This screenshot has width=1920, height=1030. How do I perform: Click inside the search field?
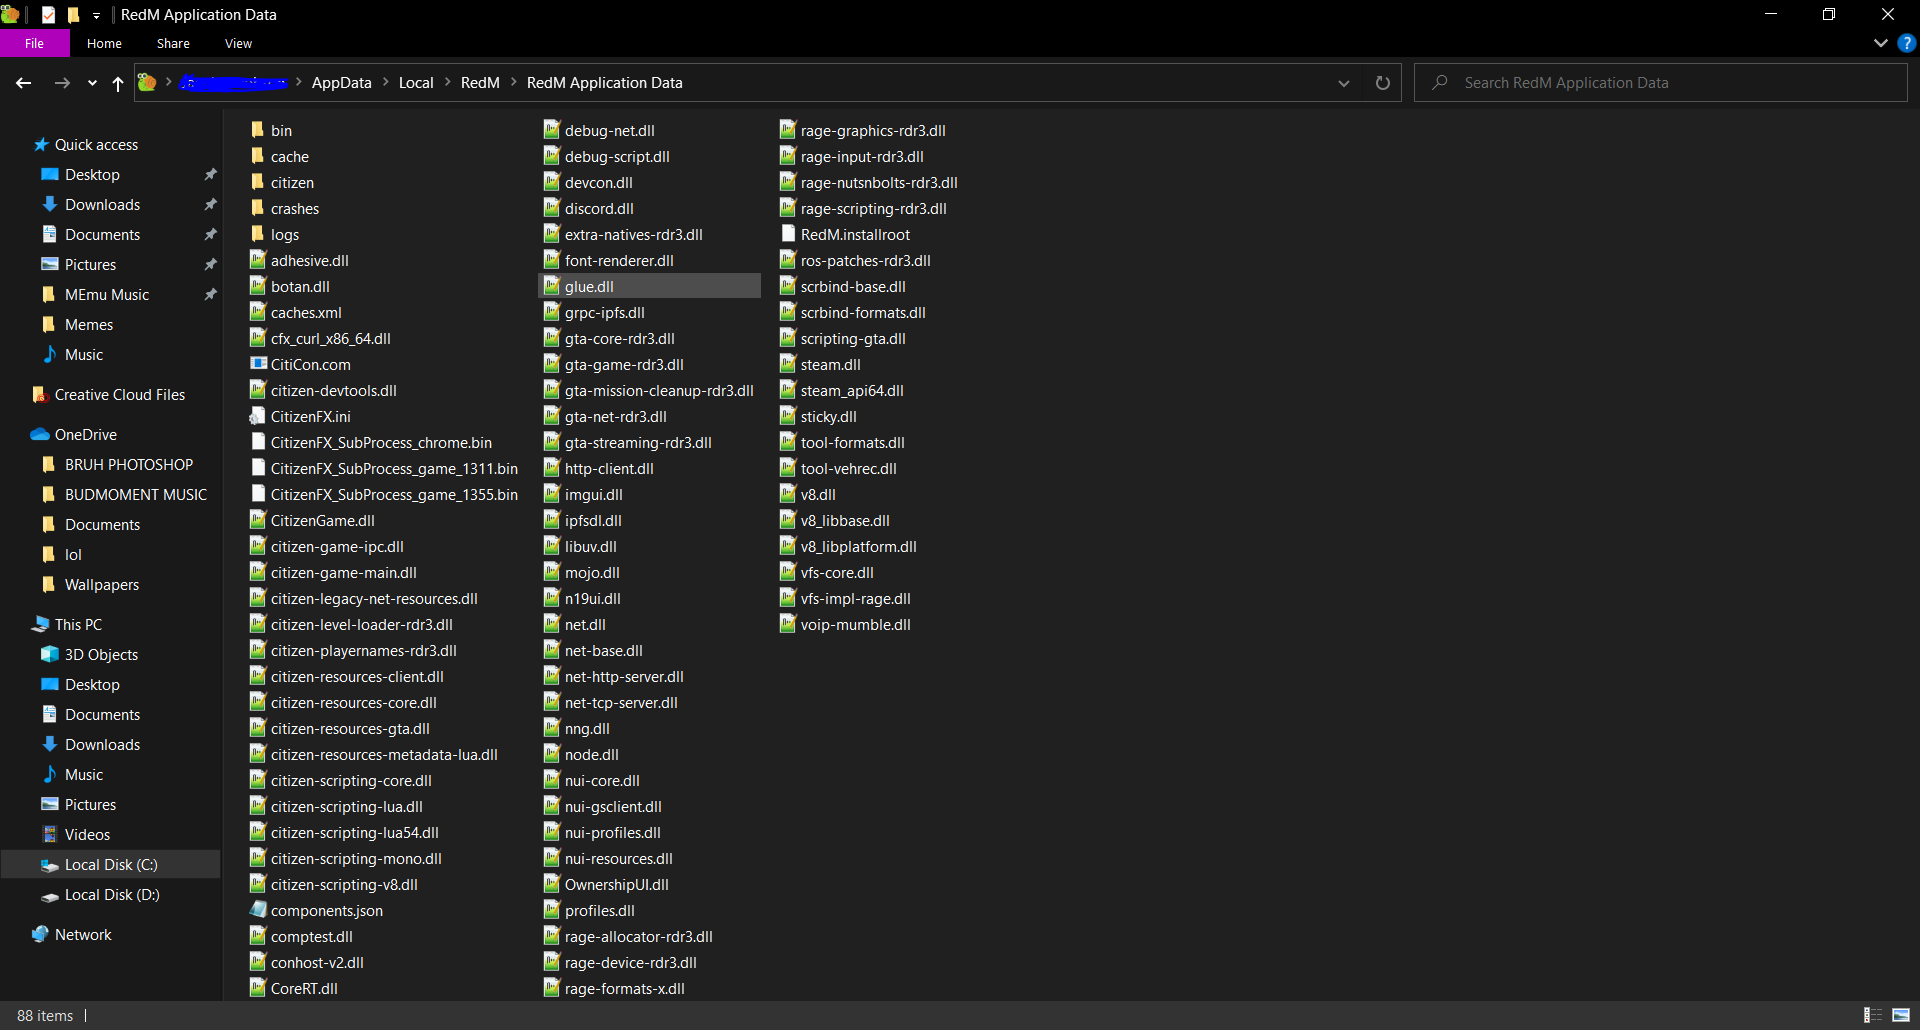coord(1600,82)
